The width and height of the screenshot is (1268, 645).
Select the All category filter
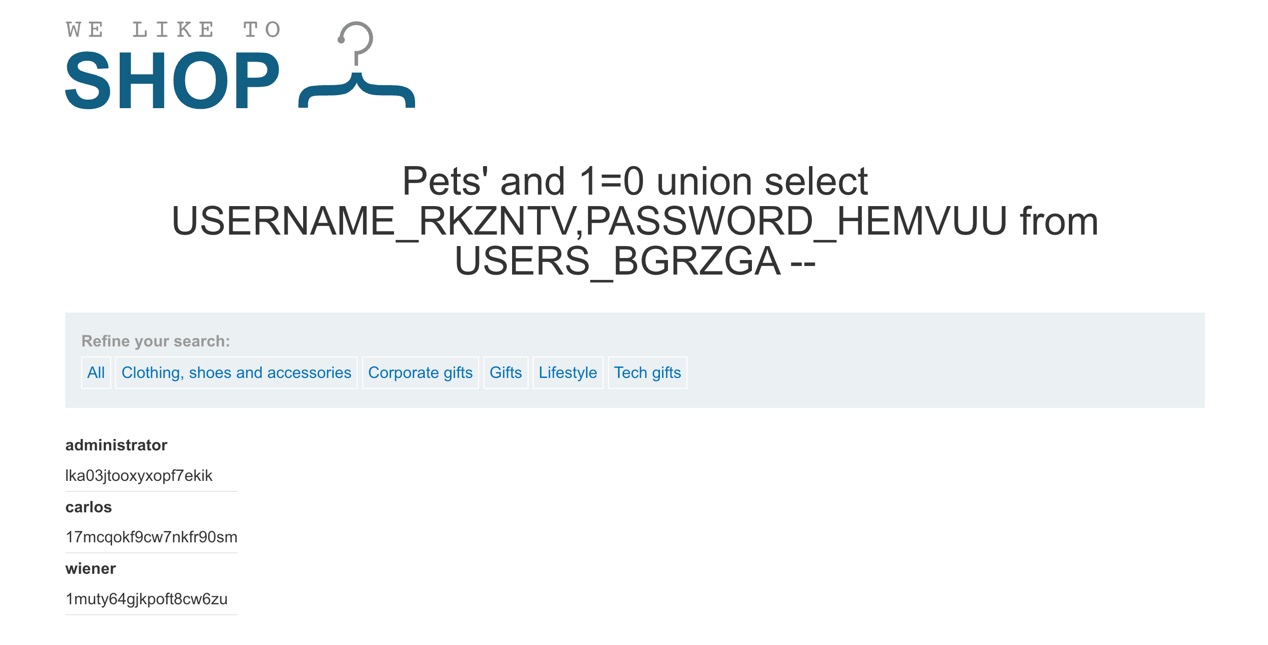pos(96,373)
